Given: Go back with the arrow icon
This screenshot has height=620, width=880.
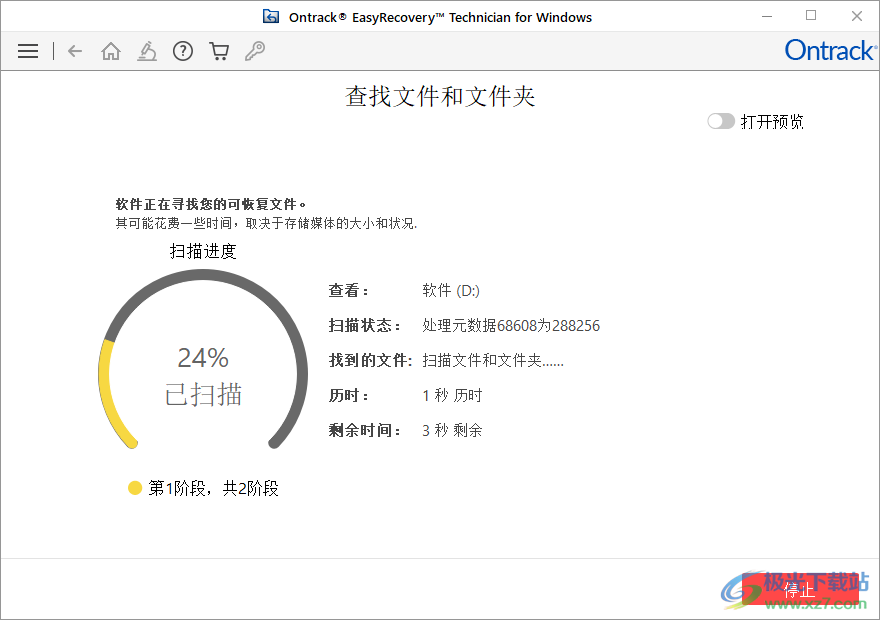Looking at the screenshot, I should (75, 51).
